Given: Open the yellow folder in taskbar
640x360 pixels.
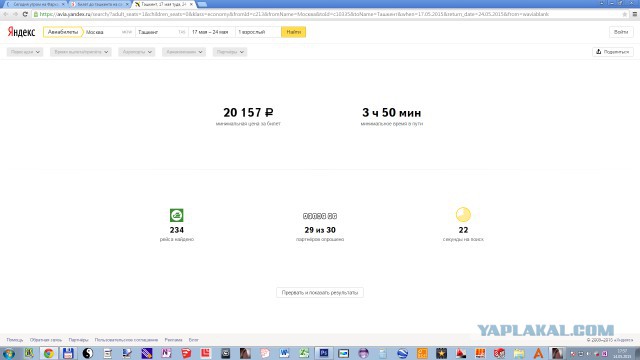Looking at the screenshot, I should pos(519,353).
